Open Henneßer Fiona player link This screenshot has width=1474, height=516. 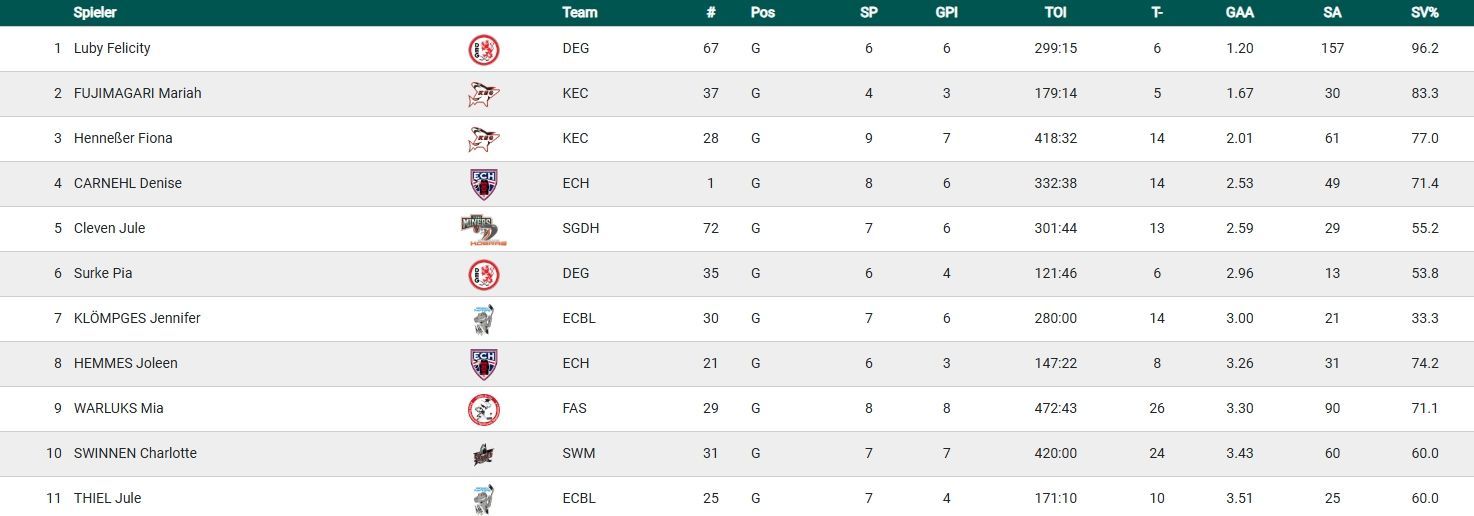point(123,139)
